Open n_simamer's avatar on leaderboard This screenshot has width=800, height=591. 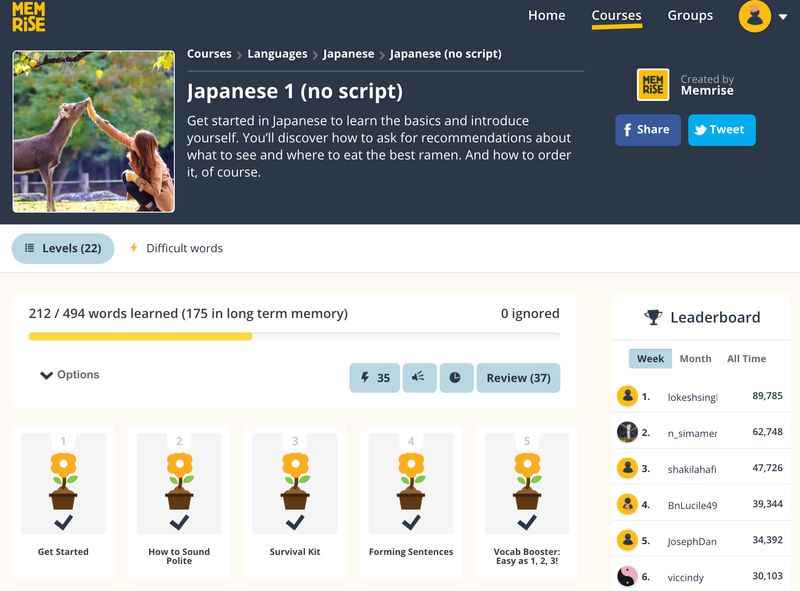click(x=628, y=432)
